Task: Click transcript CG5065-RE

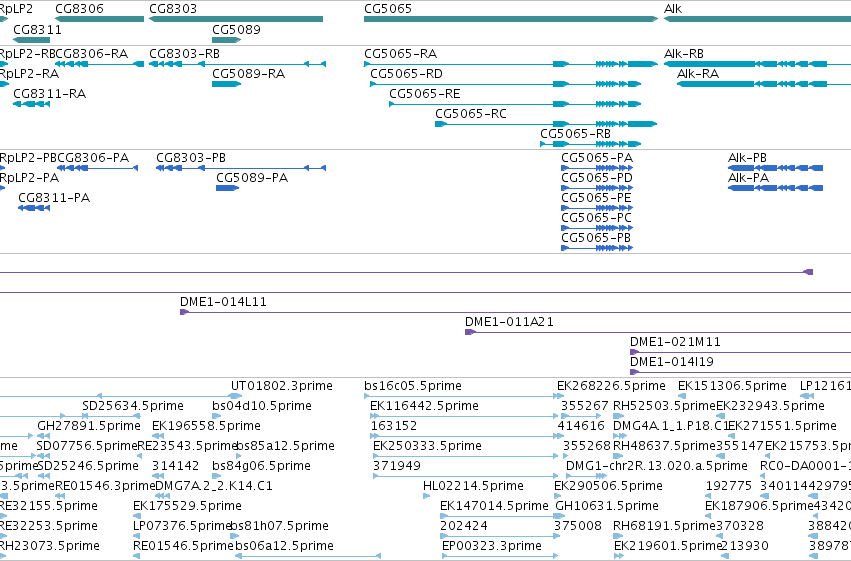Action: pos(515,104)
